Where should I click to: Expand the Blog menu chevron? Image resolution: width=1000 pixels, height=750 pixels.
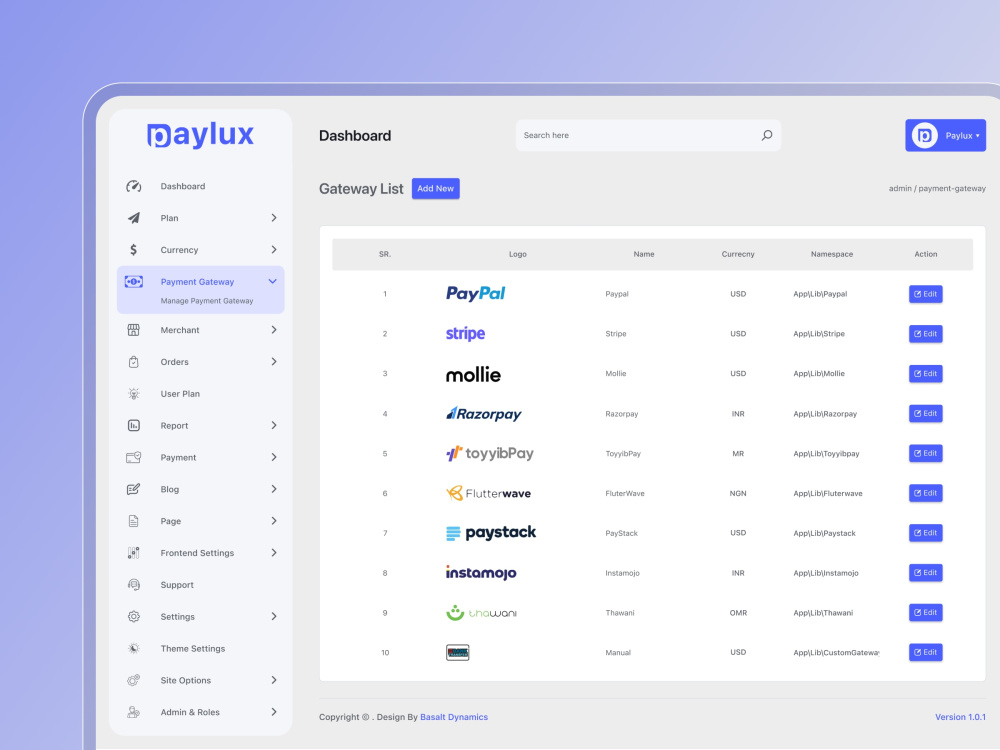click(274, 489)
